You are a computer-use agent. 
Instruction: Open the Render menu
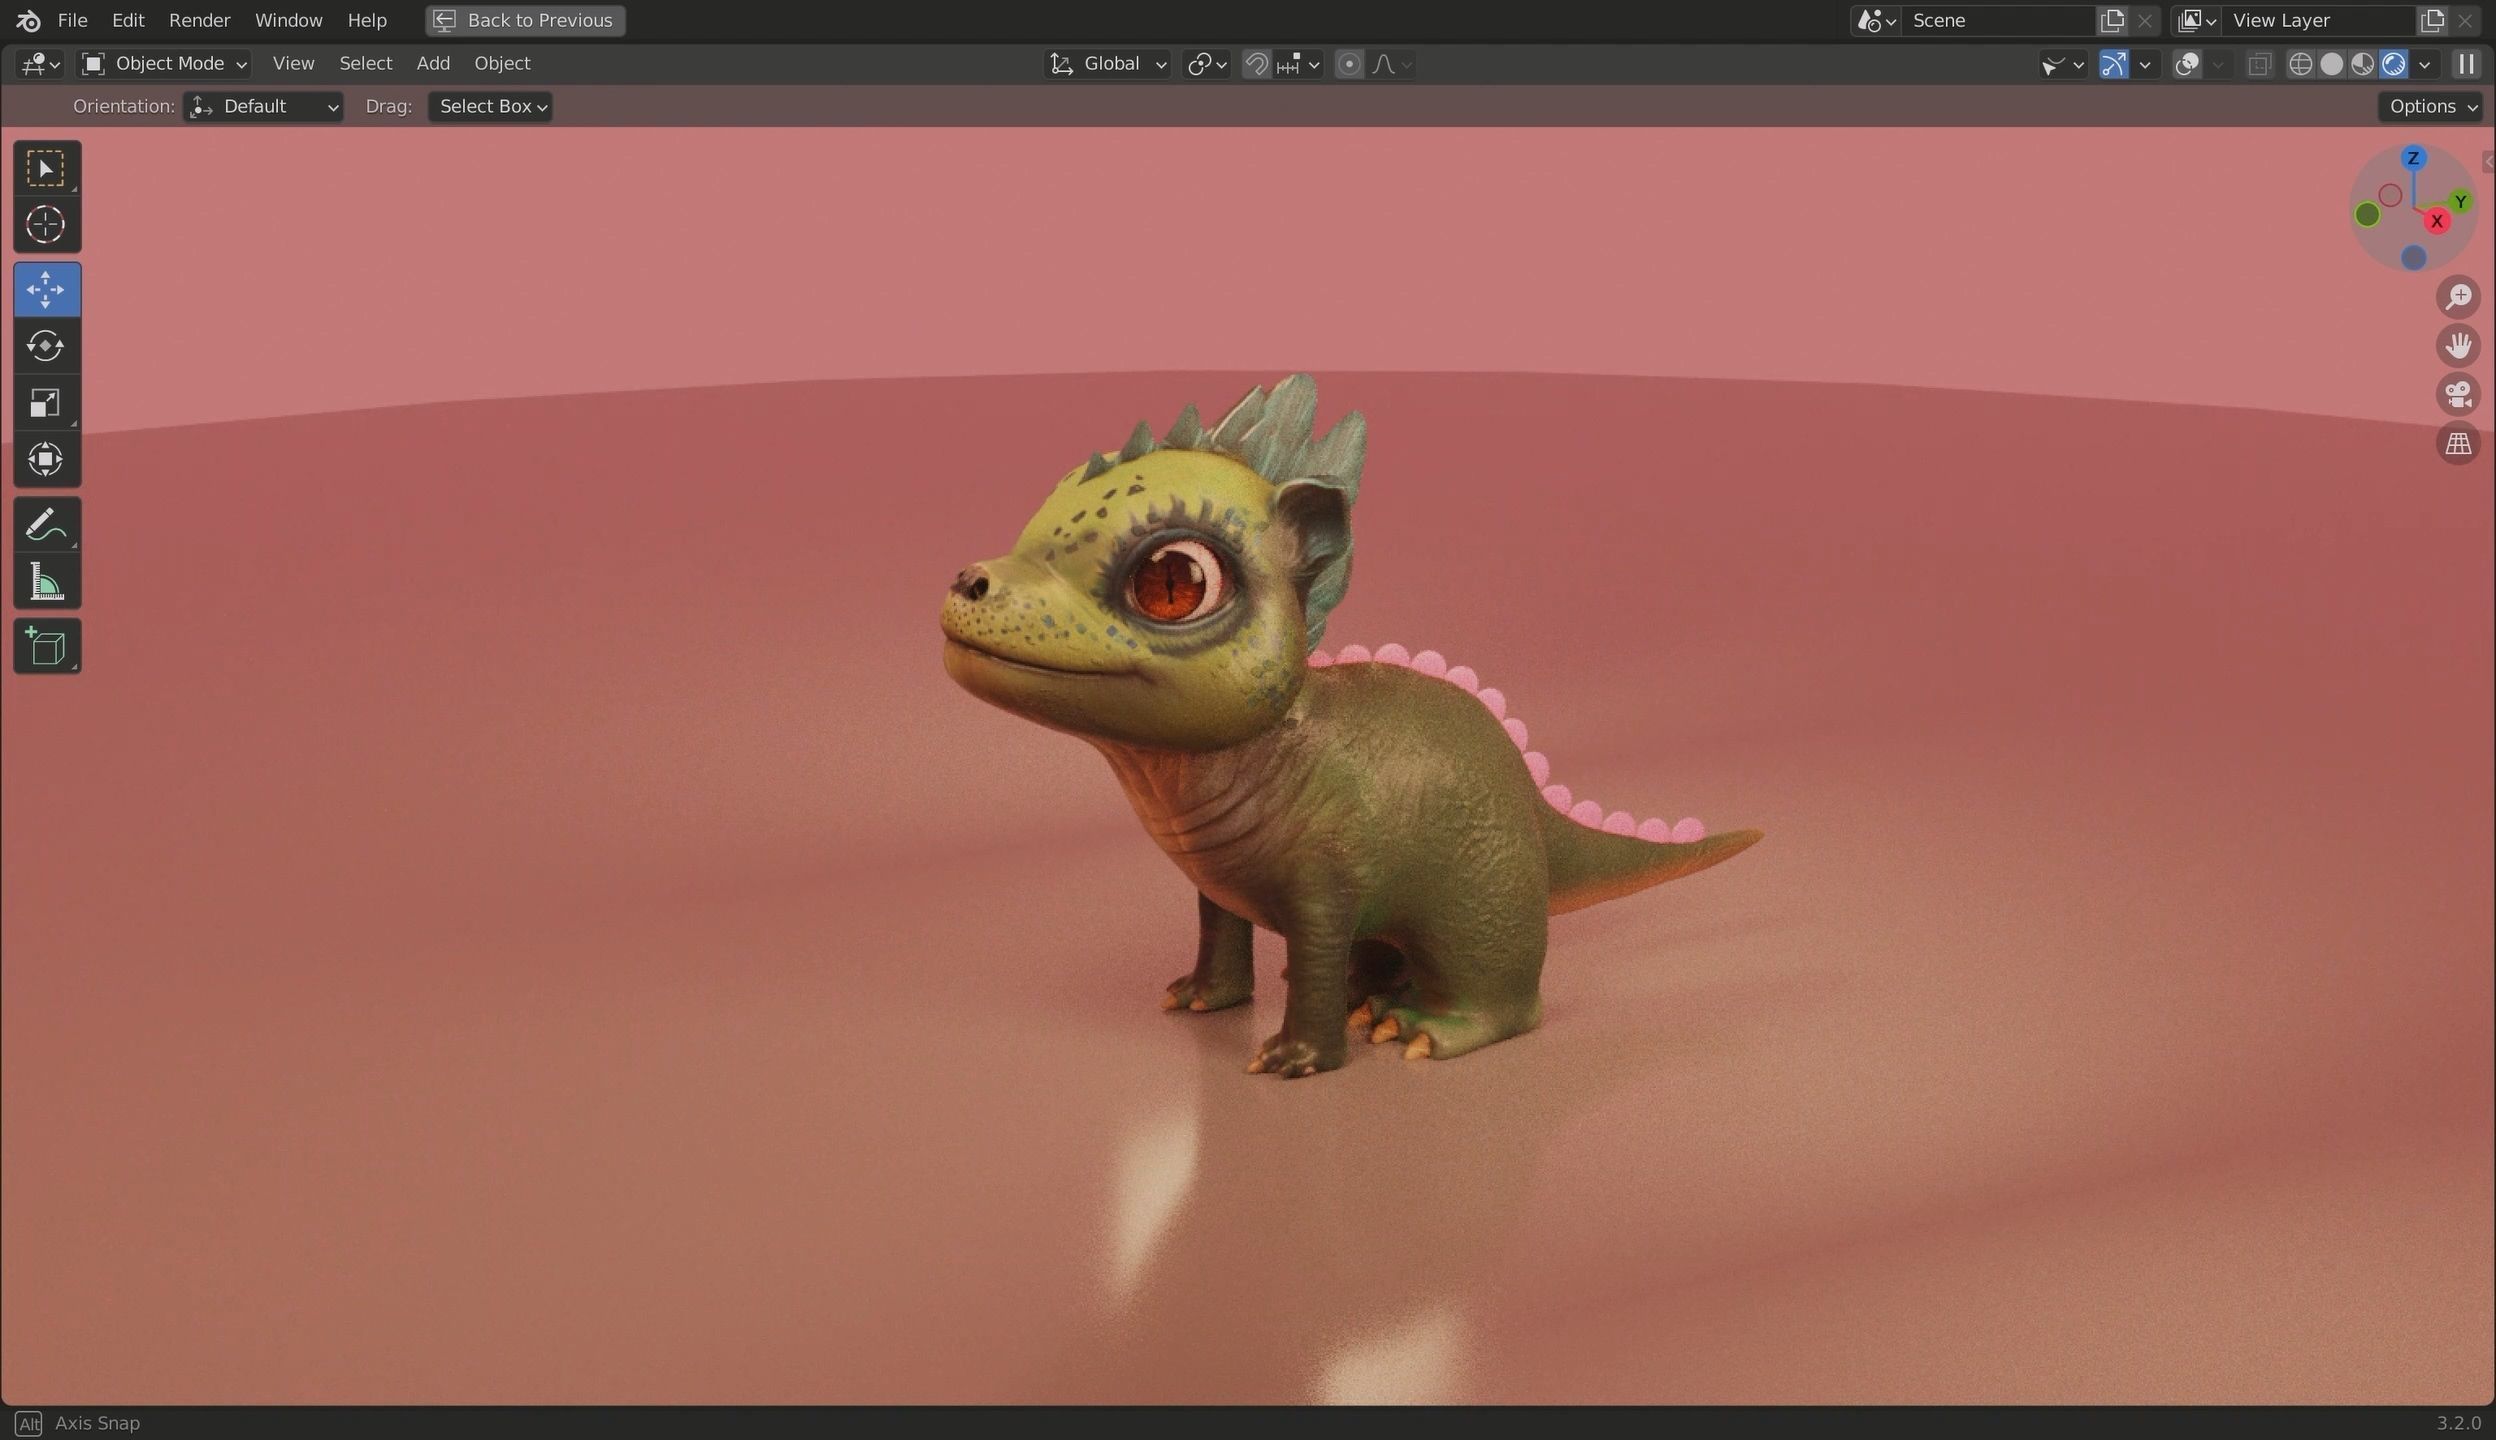(199, 20)
